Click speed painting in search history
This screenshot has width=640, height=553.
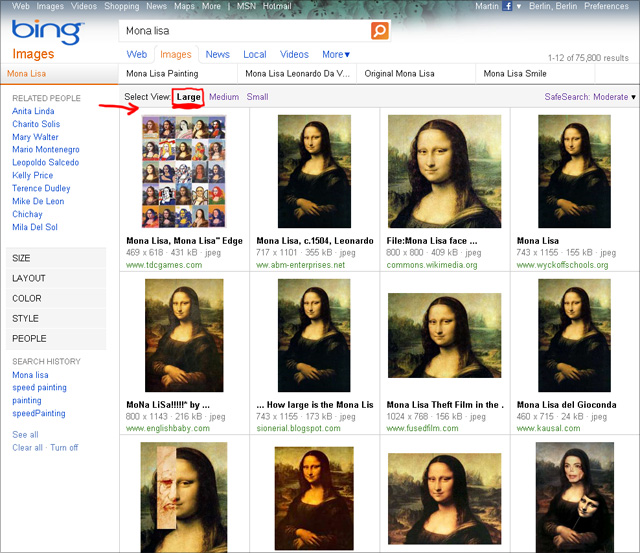tap(39, 387)
